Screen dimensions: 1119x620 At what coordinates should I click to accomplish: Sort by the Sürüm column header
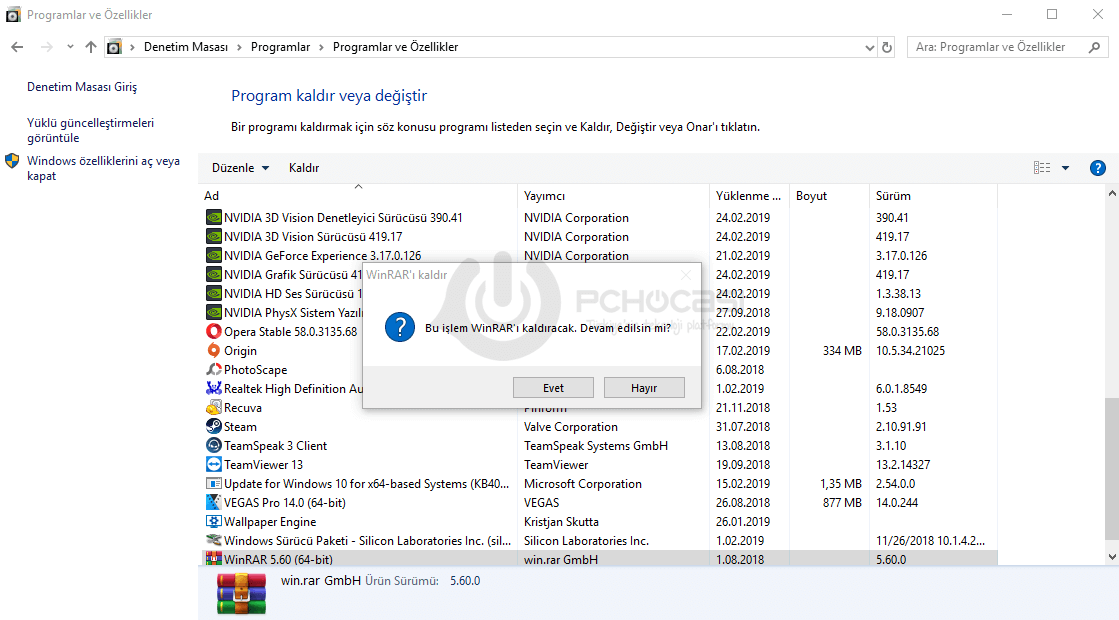coord(933,195)
